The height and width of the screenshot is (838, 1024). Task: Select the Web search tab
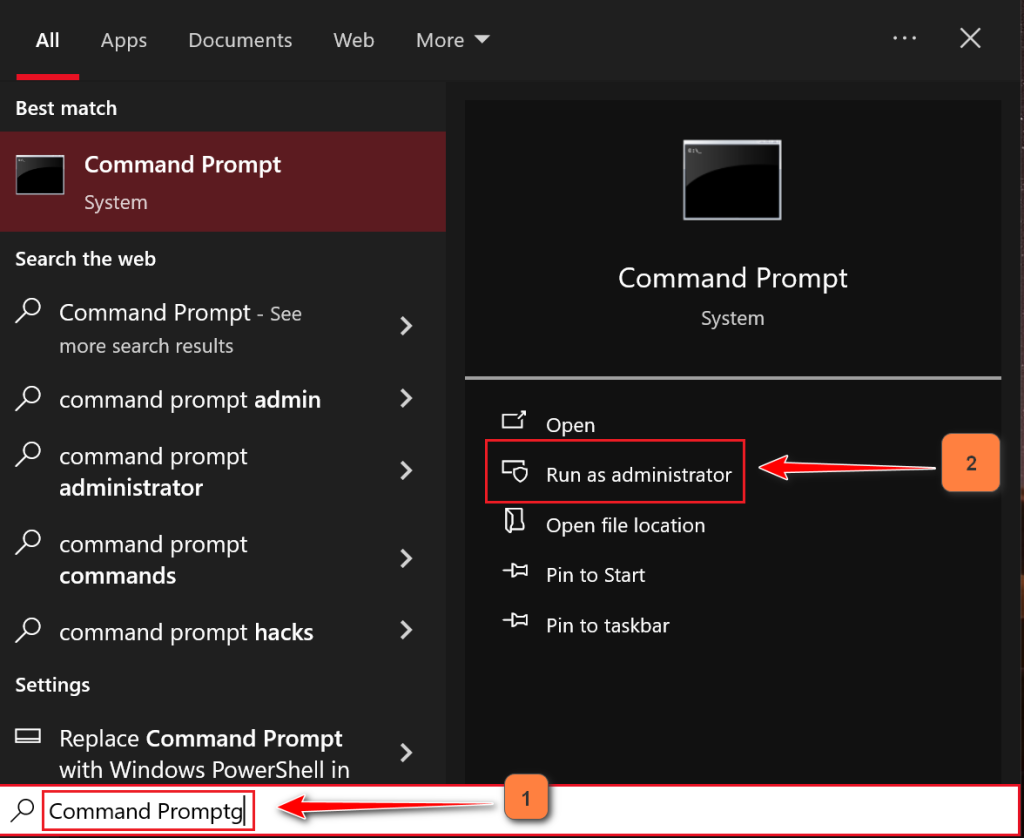[x=354, y=40]
